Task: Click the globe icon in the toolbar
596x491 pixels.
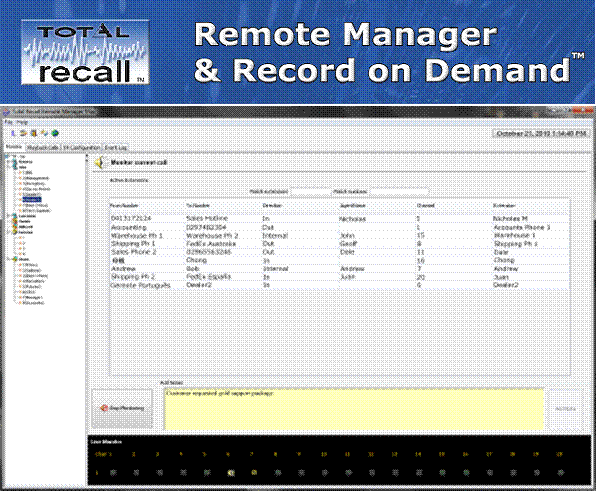Action: point(55,133)
